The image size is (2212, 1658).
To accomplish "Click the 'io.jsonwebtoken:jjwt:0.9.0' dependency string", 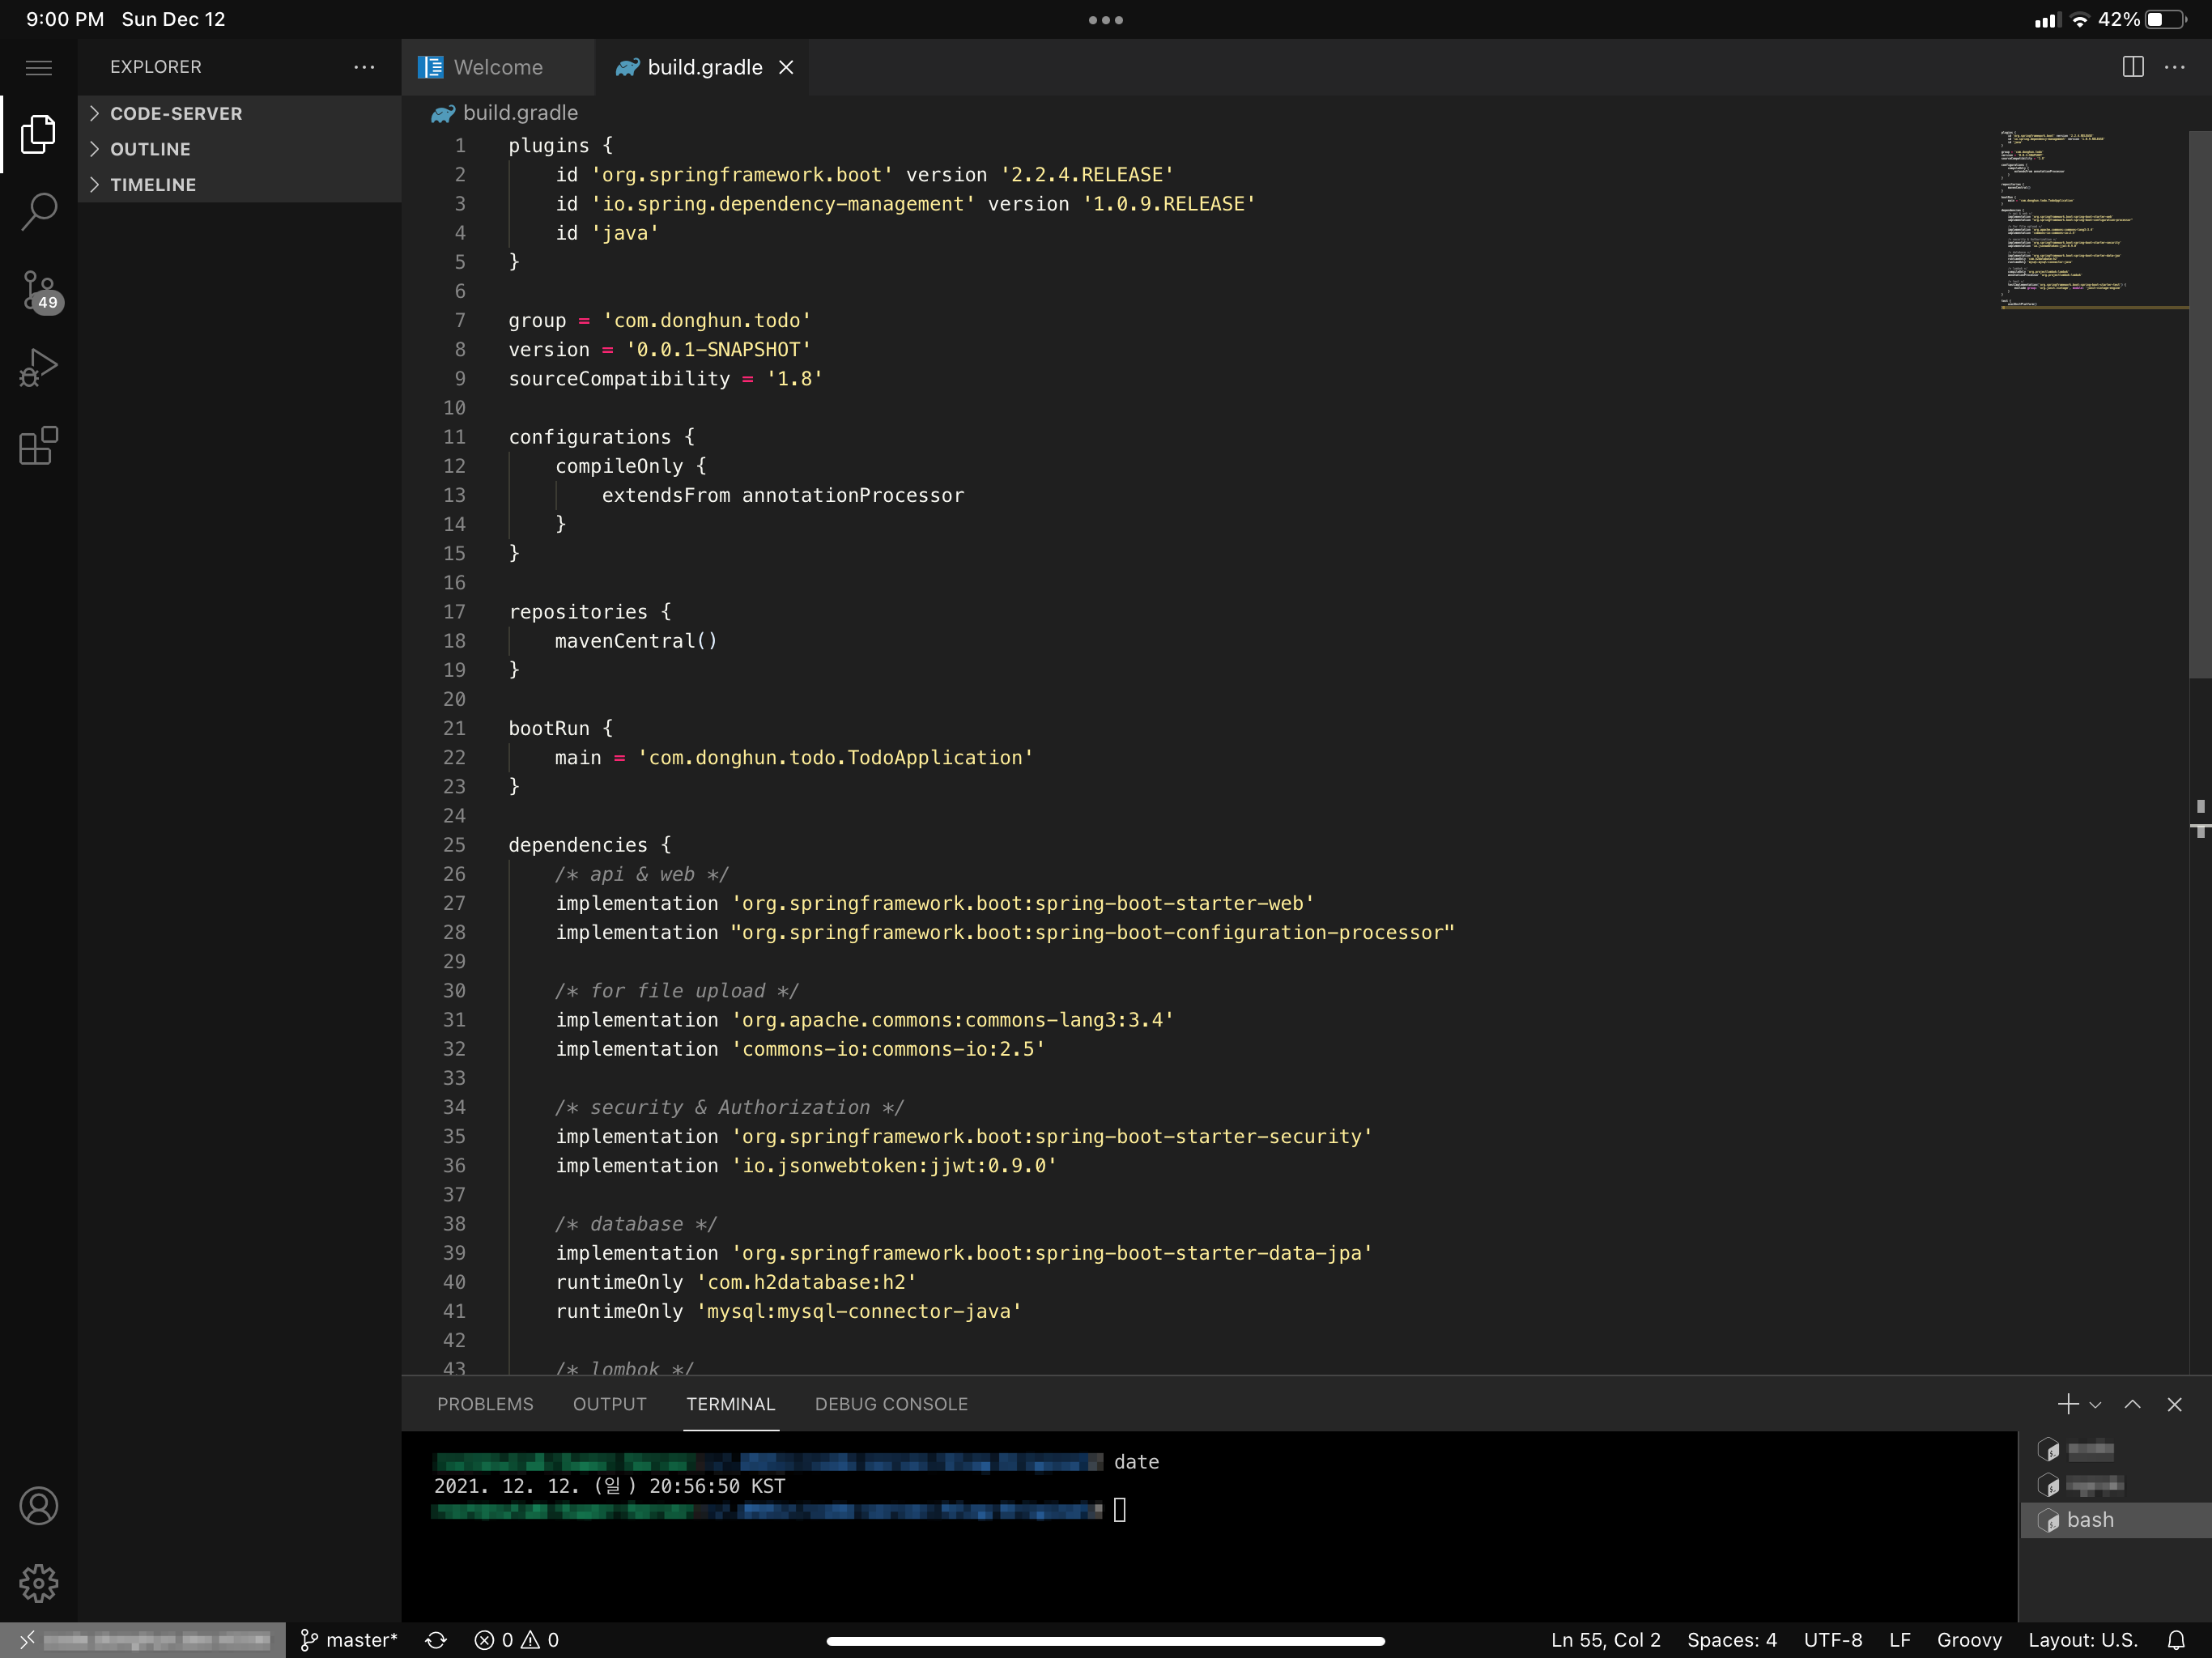I will pyautogui.click(x=894, y=1166).
